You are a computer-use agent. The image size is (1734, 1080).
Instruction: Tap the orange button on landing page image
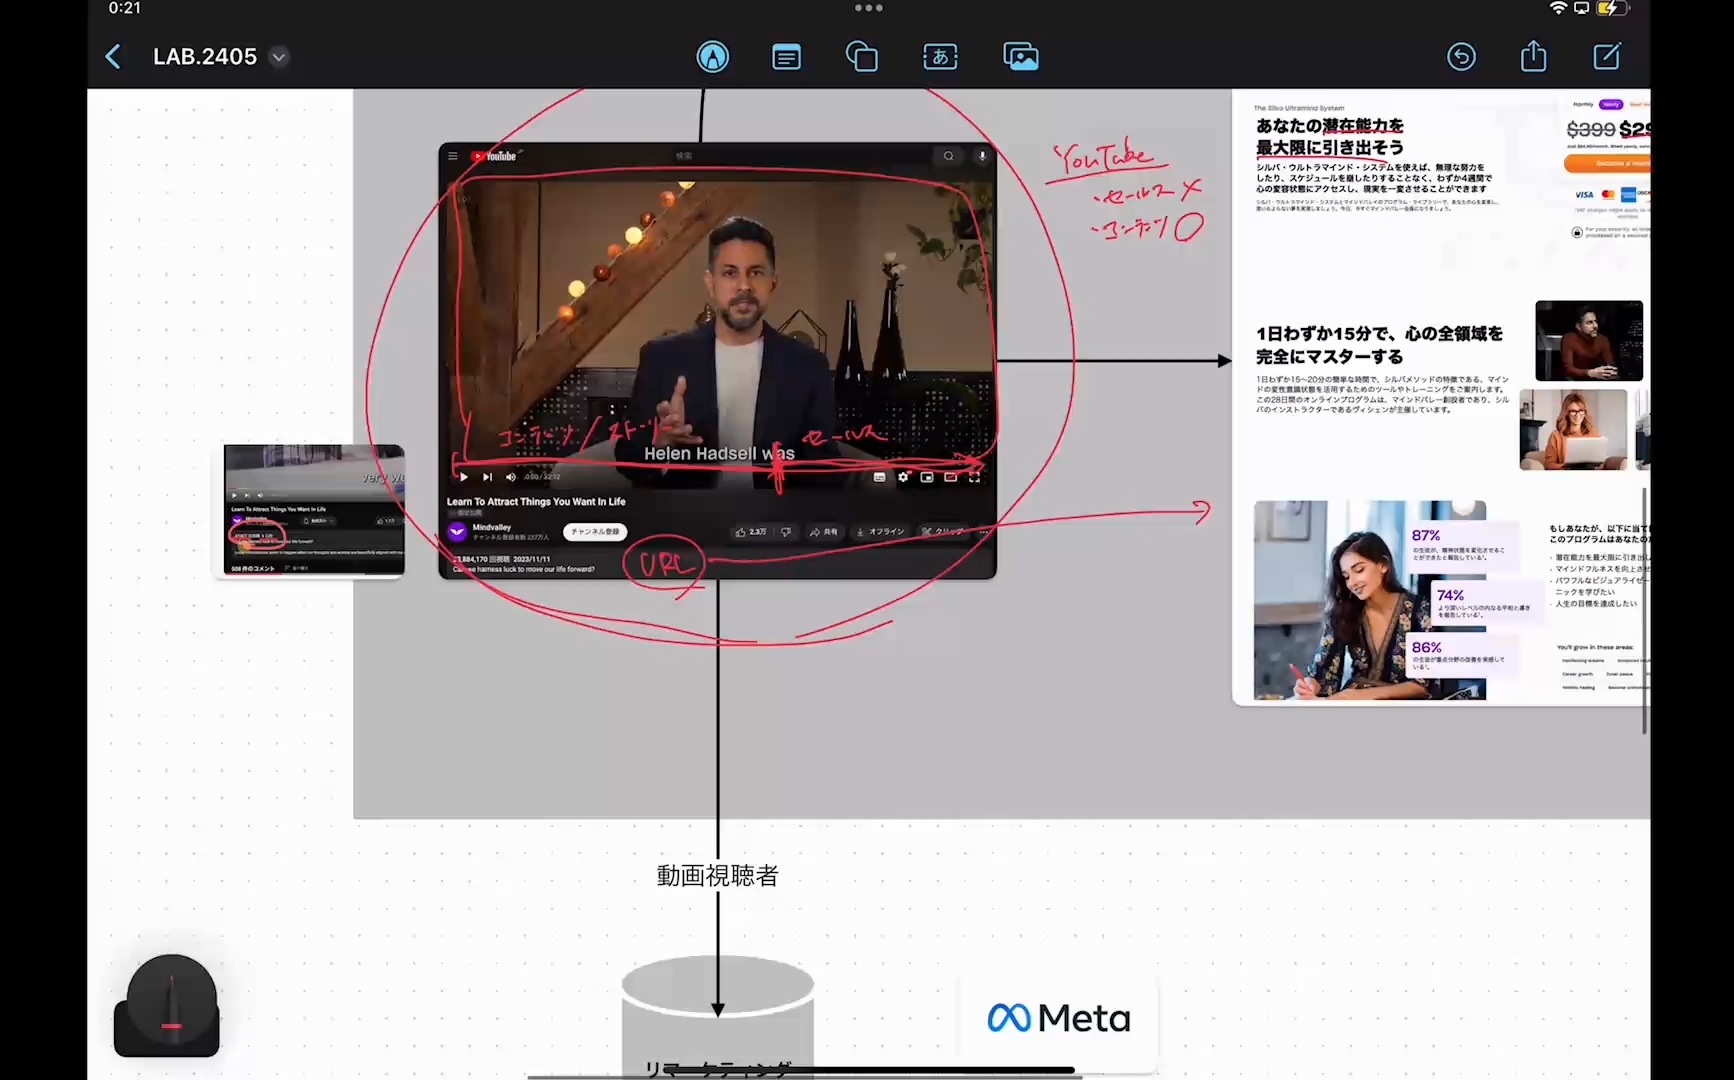click(1607, 163)
